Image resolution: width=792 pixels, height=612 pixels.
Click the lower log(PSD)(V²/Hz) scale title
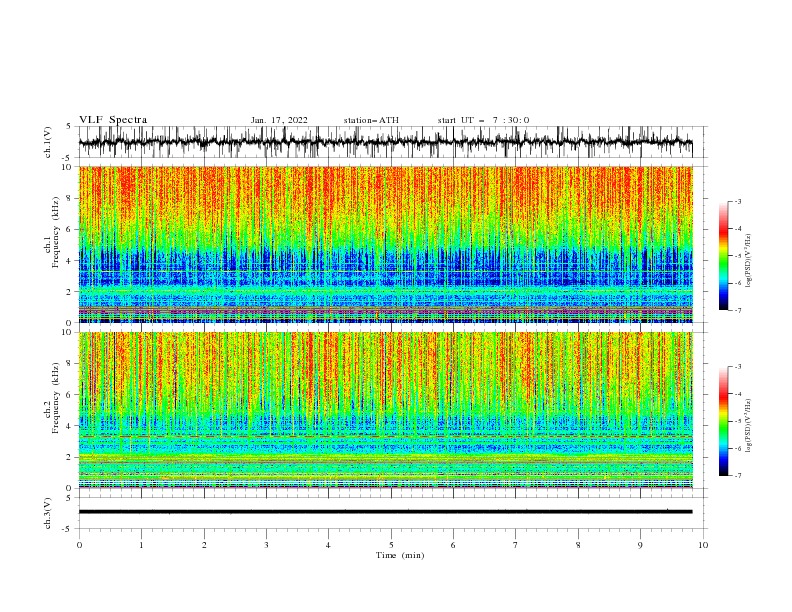[x=749, y=425]
